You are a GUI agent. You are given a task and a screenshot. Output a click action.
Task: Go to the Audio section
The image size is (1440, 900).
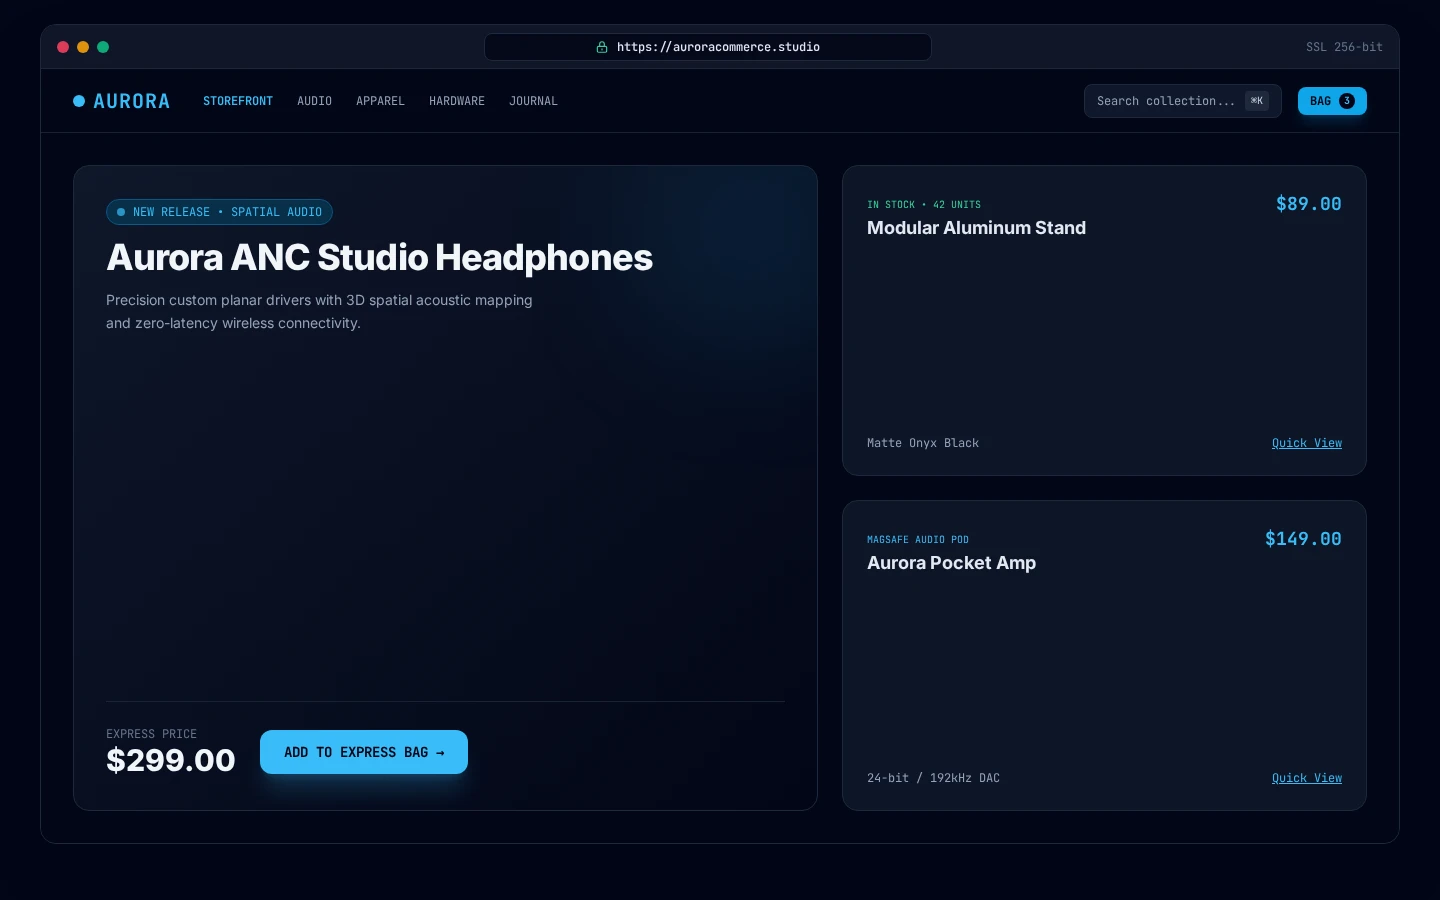(x=314, y=101)
